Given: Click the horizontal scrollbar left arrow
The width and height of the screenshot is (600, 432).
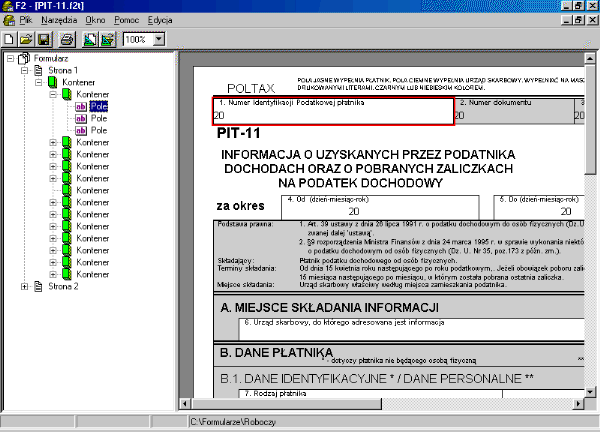Looking at the screenshot, I should point(185,403).
